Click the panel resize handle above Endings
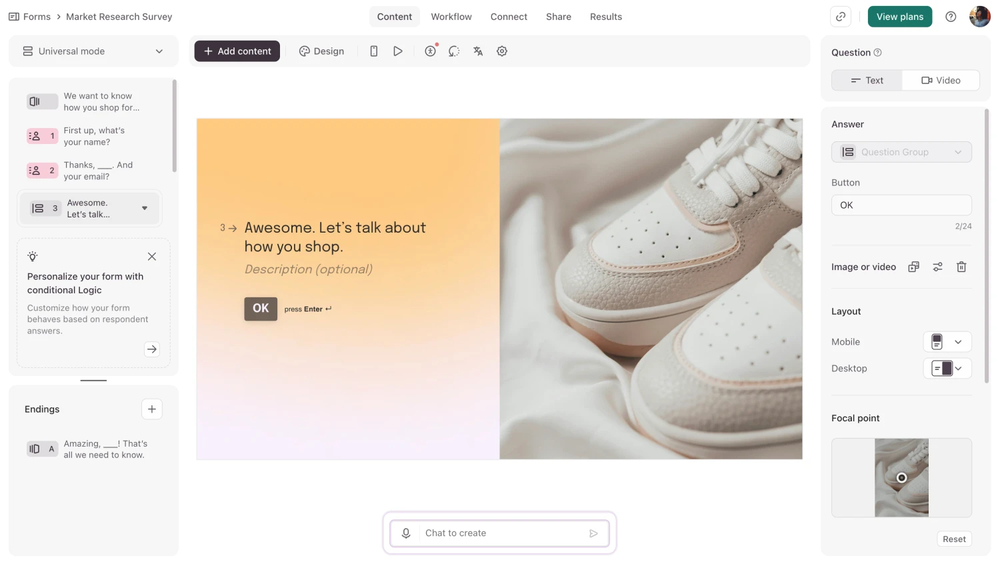1000x564 pixels. (93, 380)
